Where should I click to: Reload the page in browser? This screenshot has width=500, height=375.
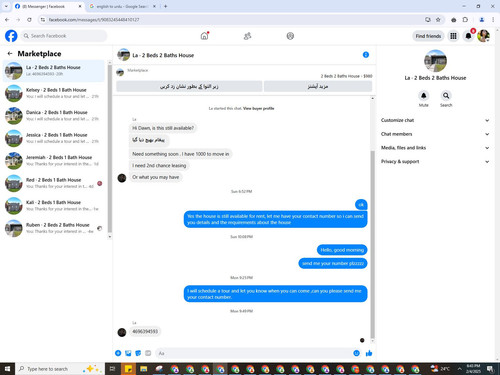coord(29,20)
